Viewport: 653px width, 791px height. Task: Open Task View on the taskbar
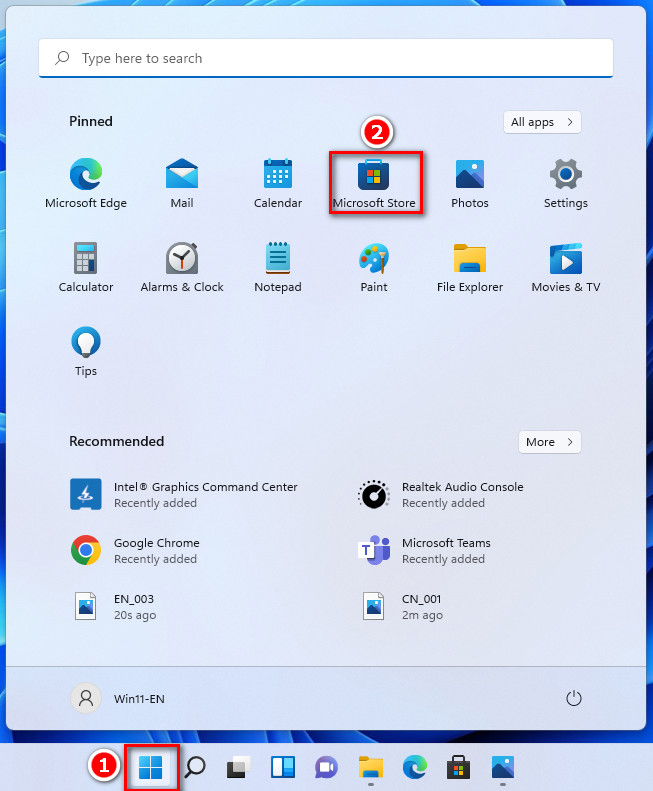pyautogui.click(x=239, y=767)
